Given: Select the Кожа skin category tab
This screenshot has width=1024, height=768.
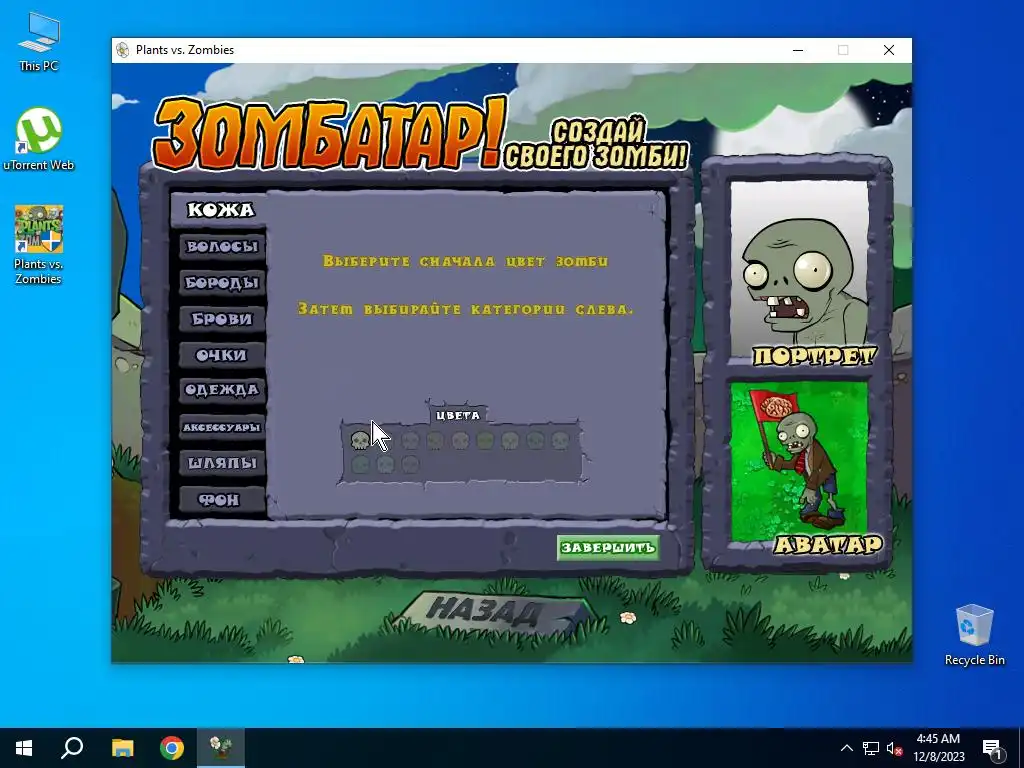Looking at the screenshot, I should click(x=221, y=210).
